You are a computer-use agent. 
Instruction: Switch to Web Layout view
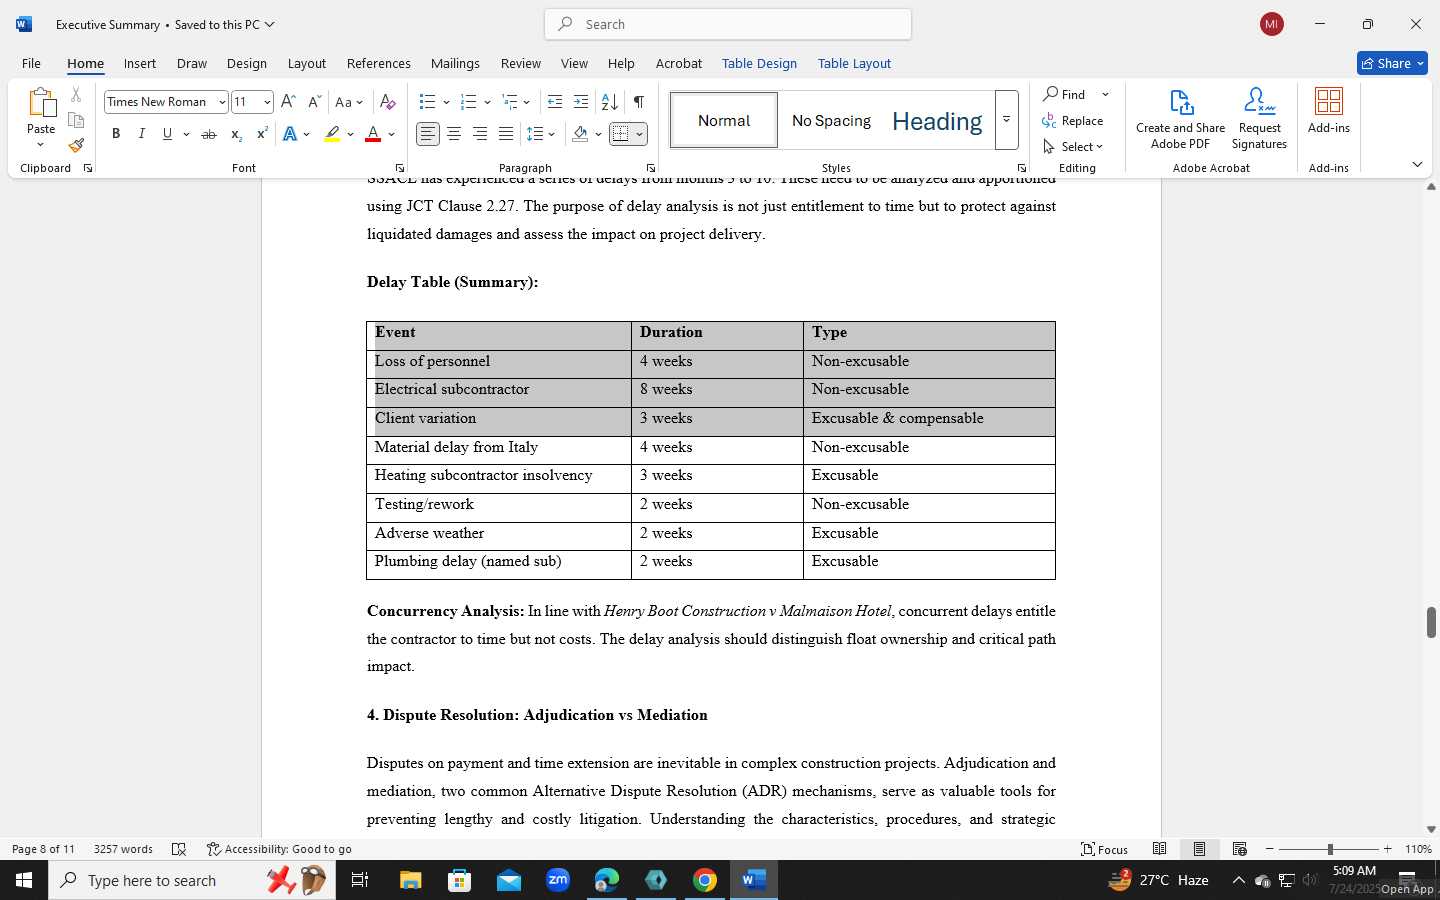tap(1240, 849)
